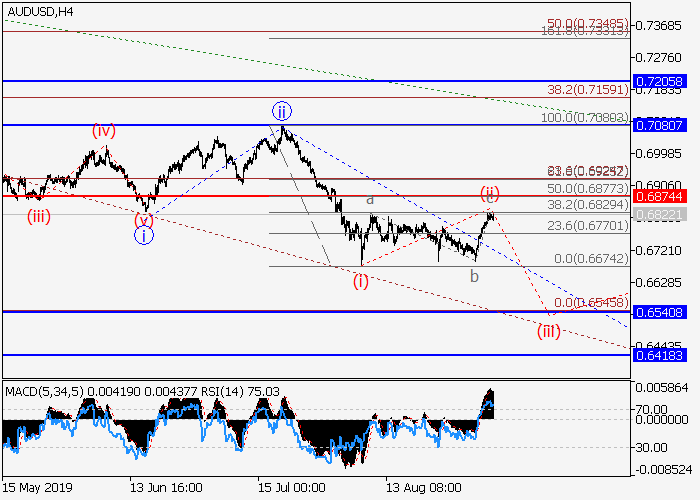Click the circled wave ii label at the peak
700x500 pixels.
[283, 111]
